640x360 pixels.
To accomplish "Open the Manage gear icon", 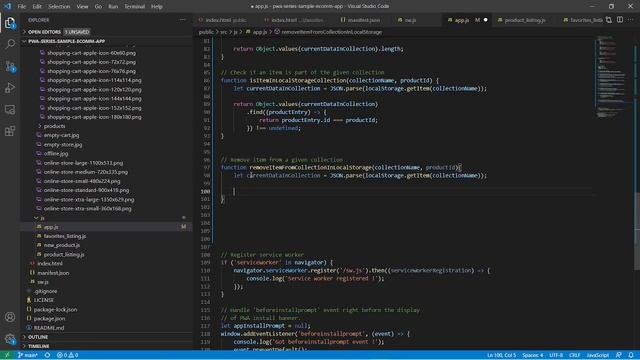I will point(10,338).
